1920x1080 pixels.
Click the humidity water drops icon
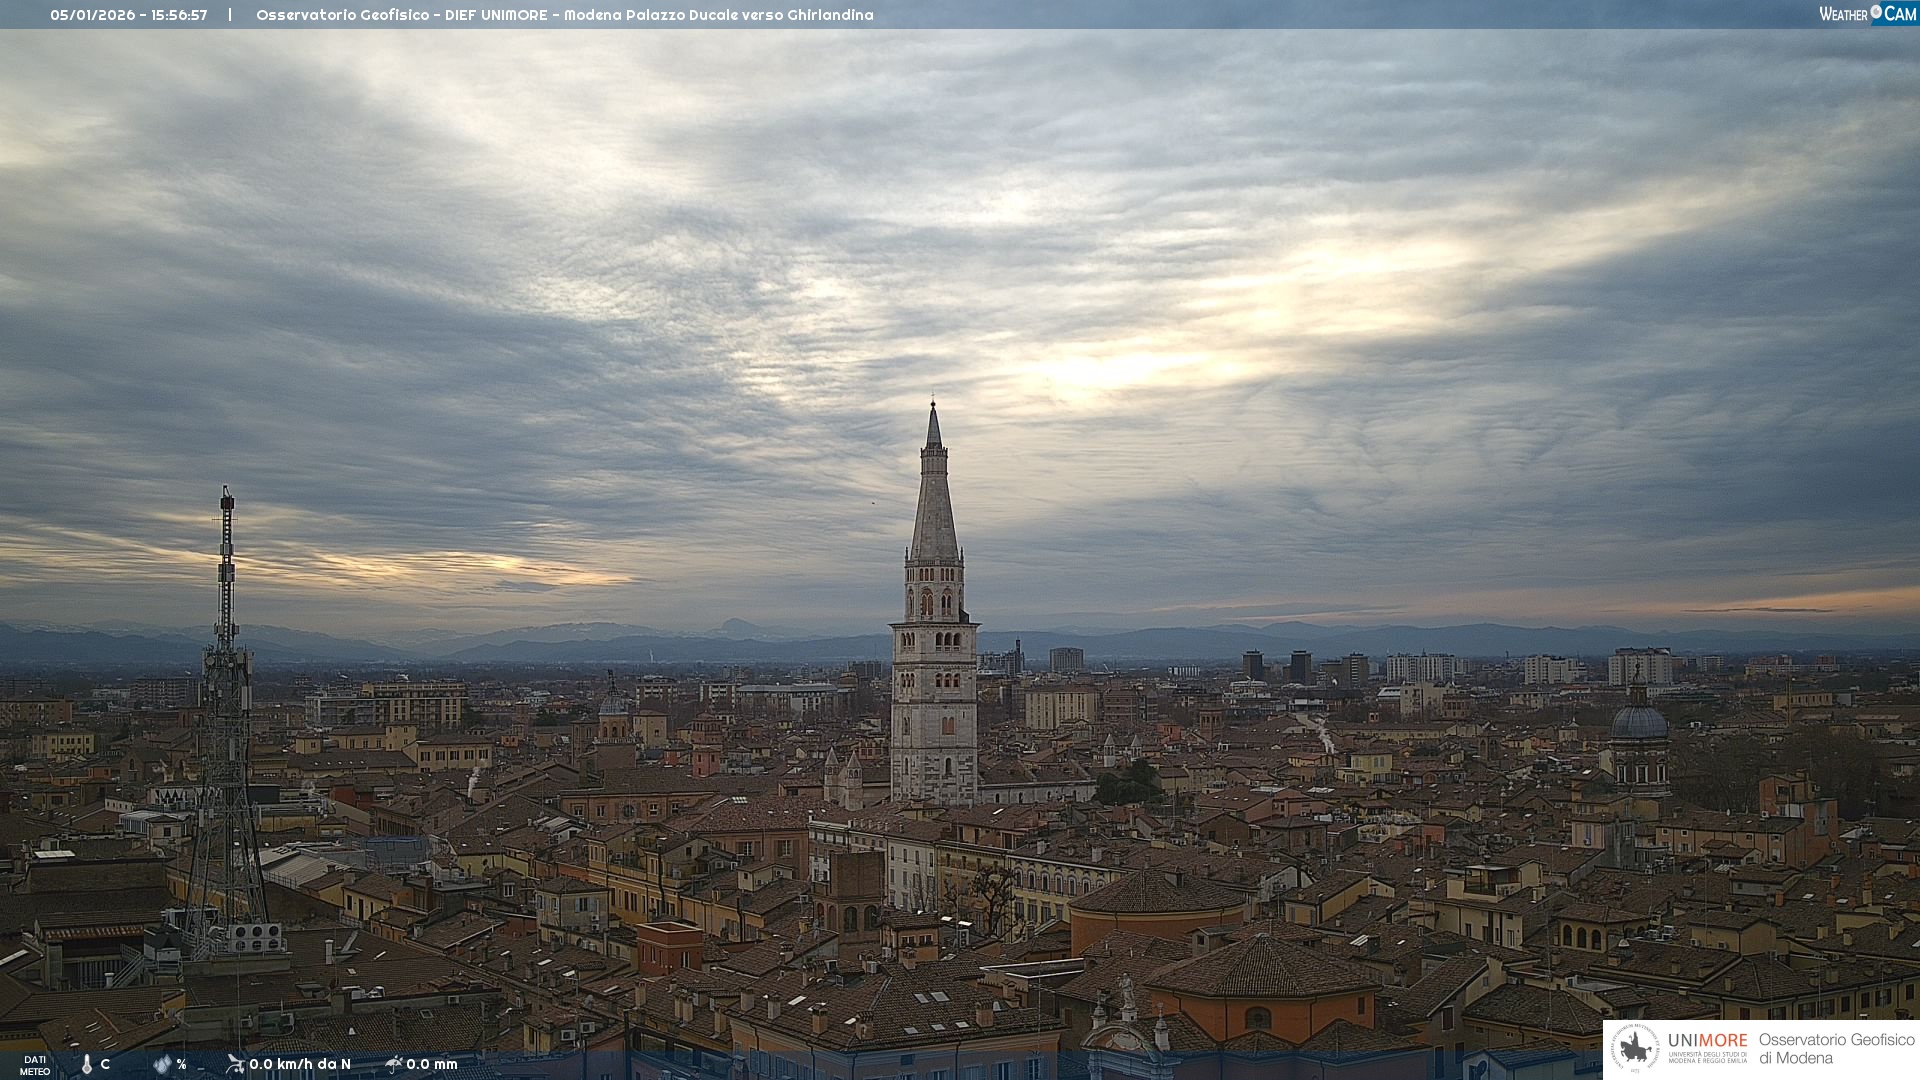coord(162,1064)
